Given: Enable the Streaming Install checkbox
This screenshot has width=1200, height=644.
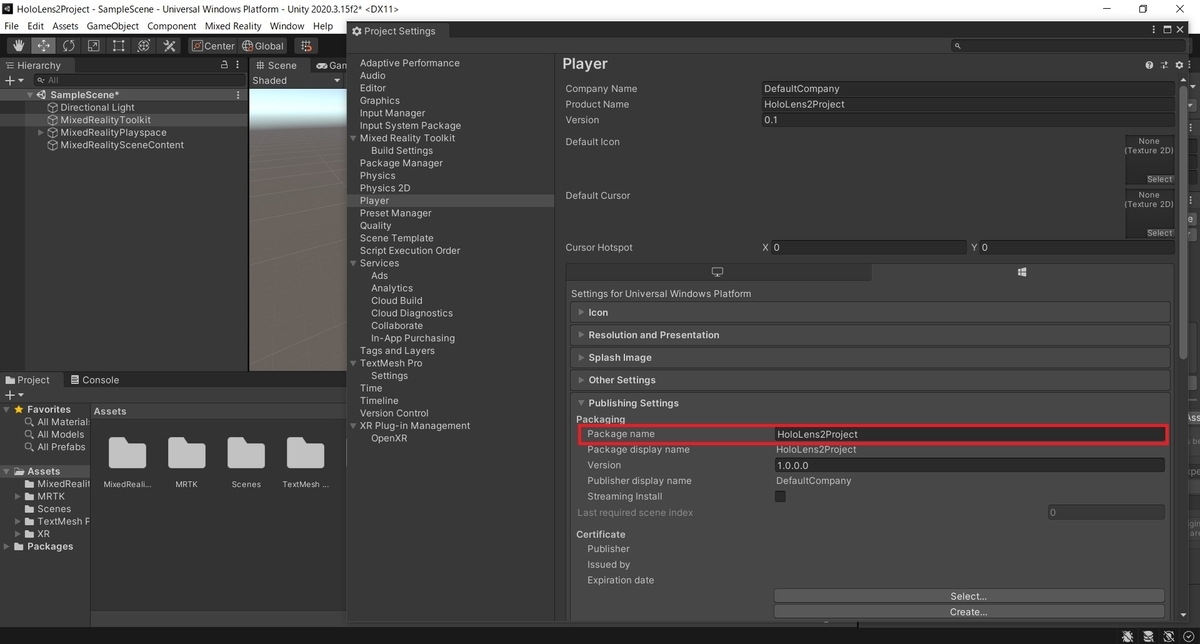Looking at the screenshot, I should (781, 496).
